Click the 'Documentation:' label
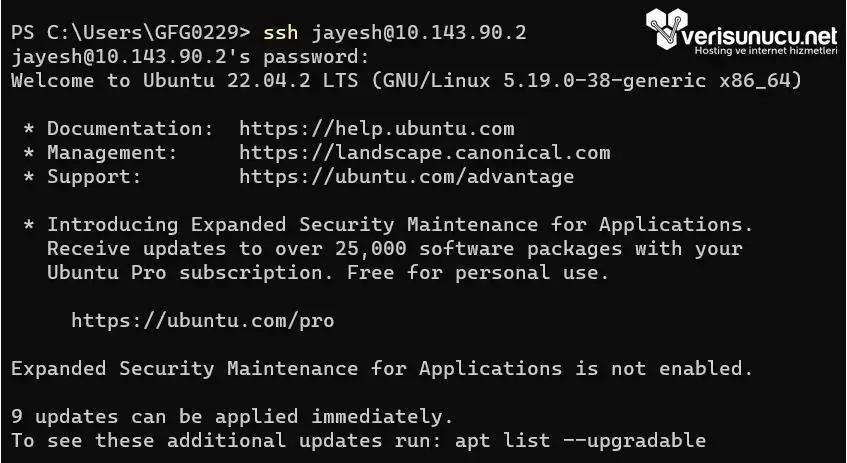 pos(130,129)
